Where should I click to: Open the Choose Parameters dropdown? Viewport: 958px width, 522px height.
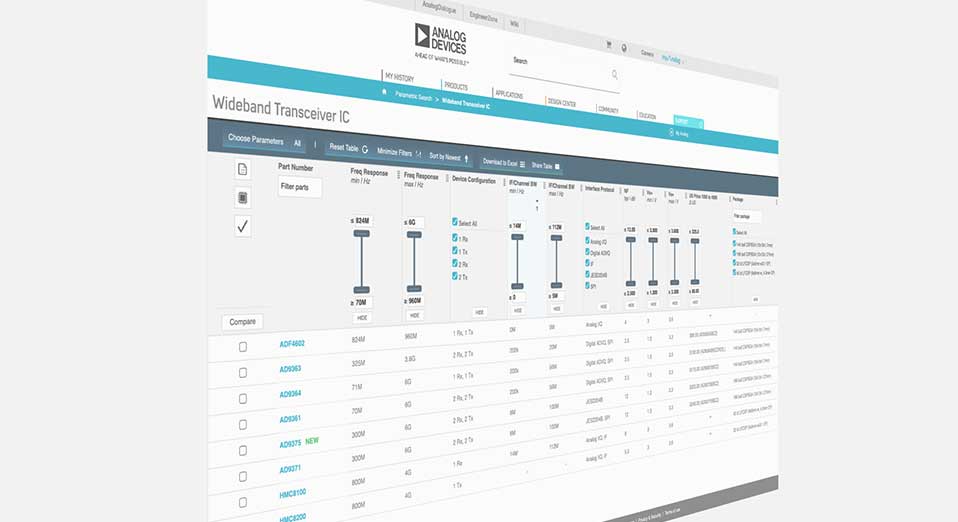point(255,139)
